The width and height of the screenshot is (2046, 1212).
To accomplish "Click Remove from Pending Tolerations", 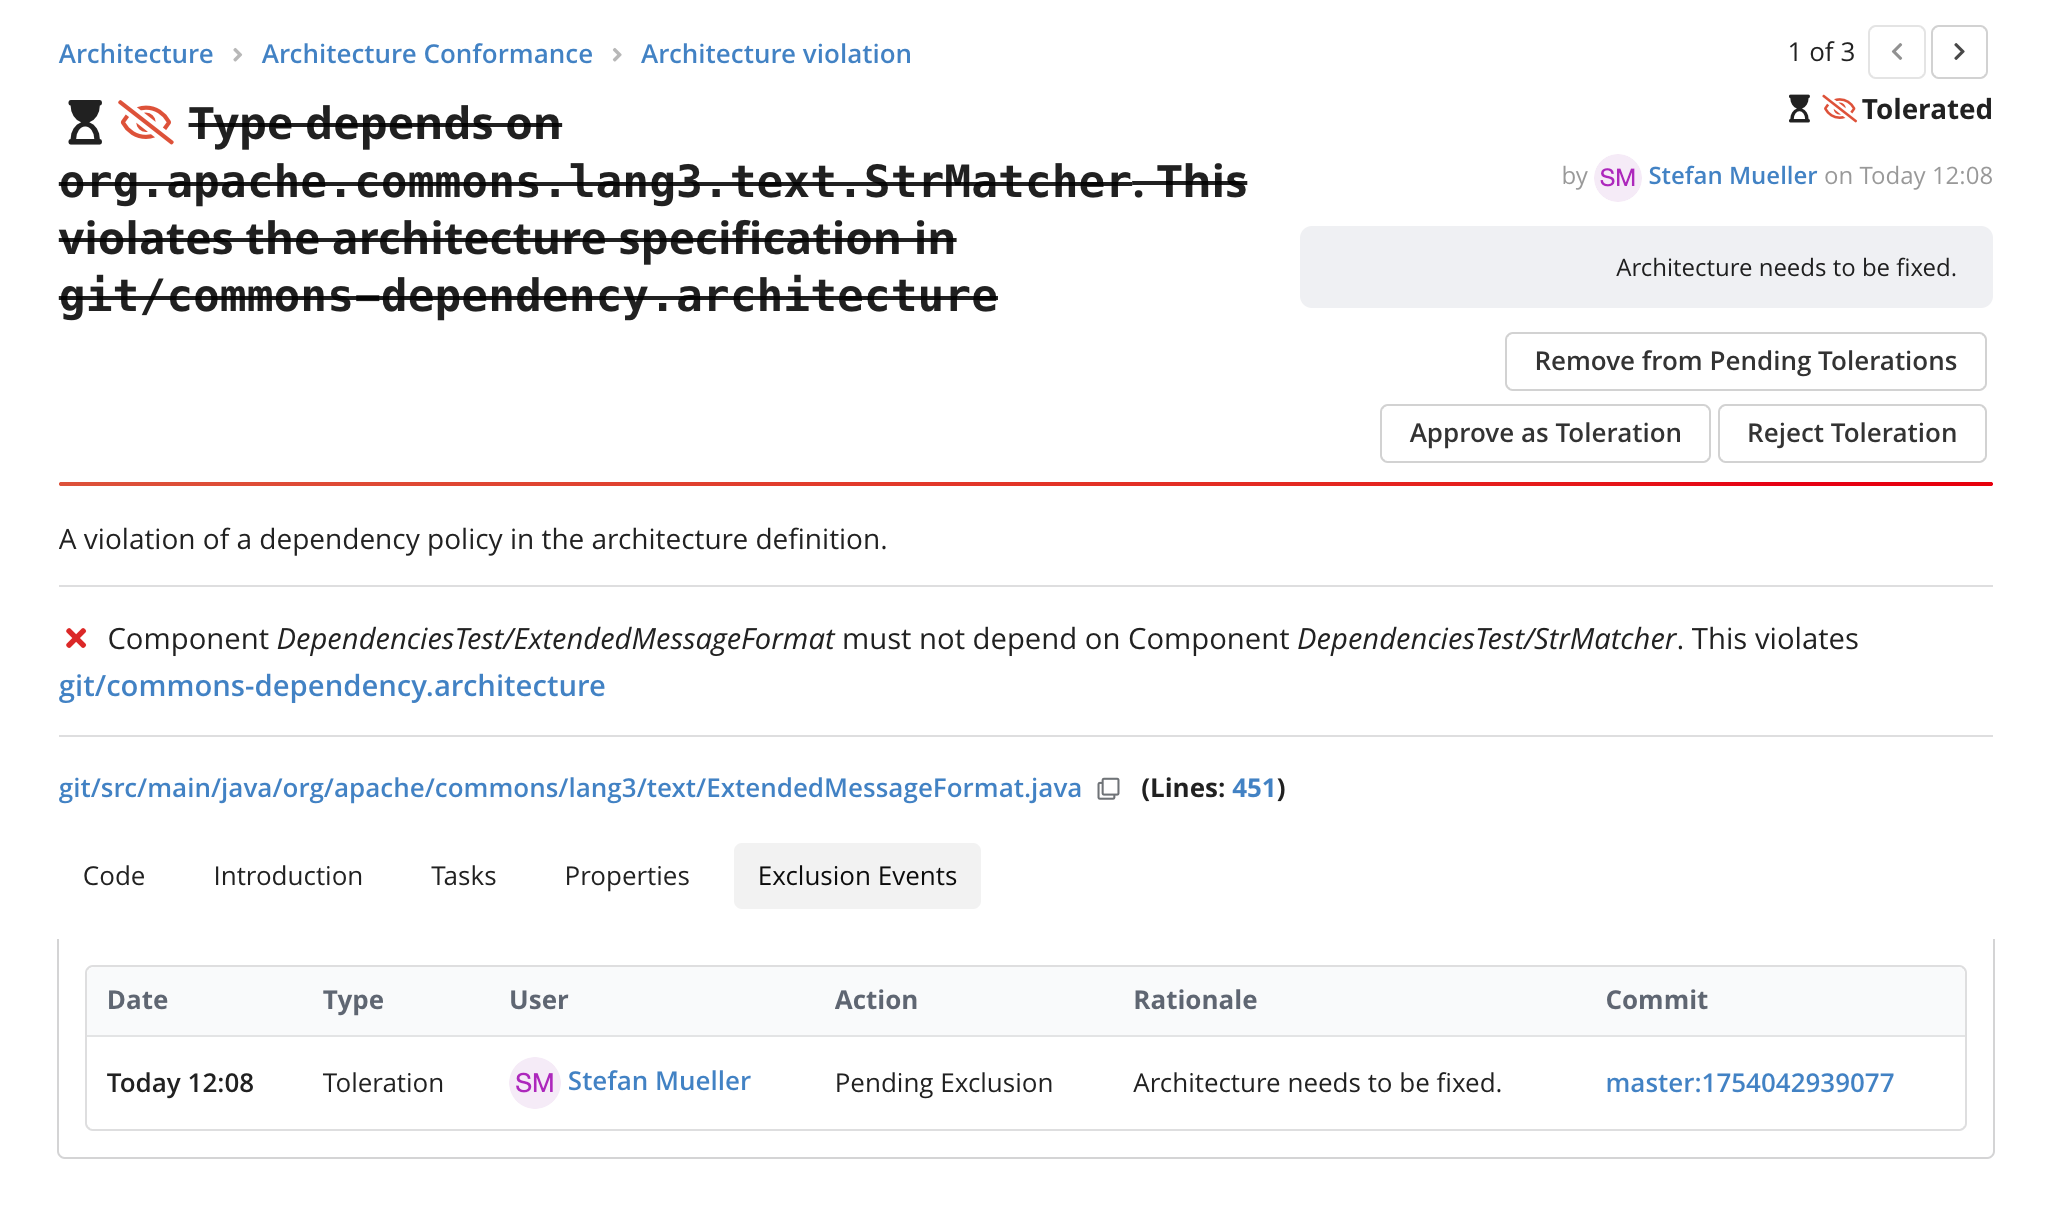I will pyautogui.click(x=1746, y=361).
